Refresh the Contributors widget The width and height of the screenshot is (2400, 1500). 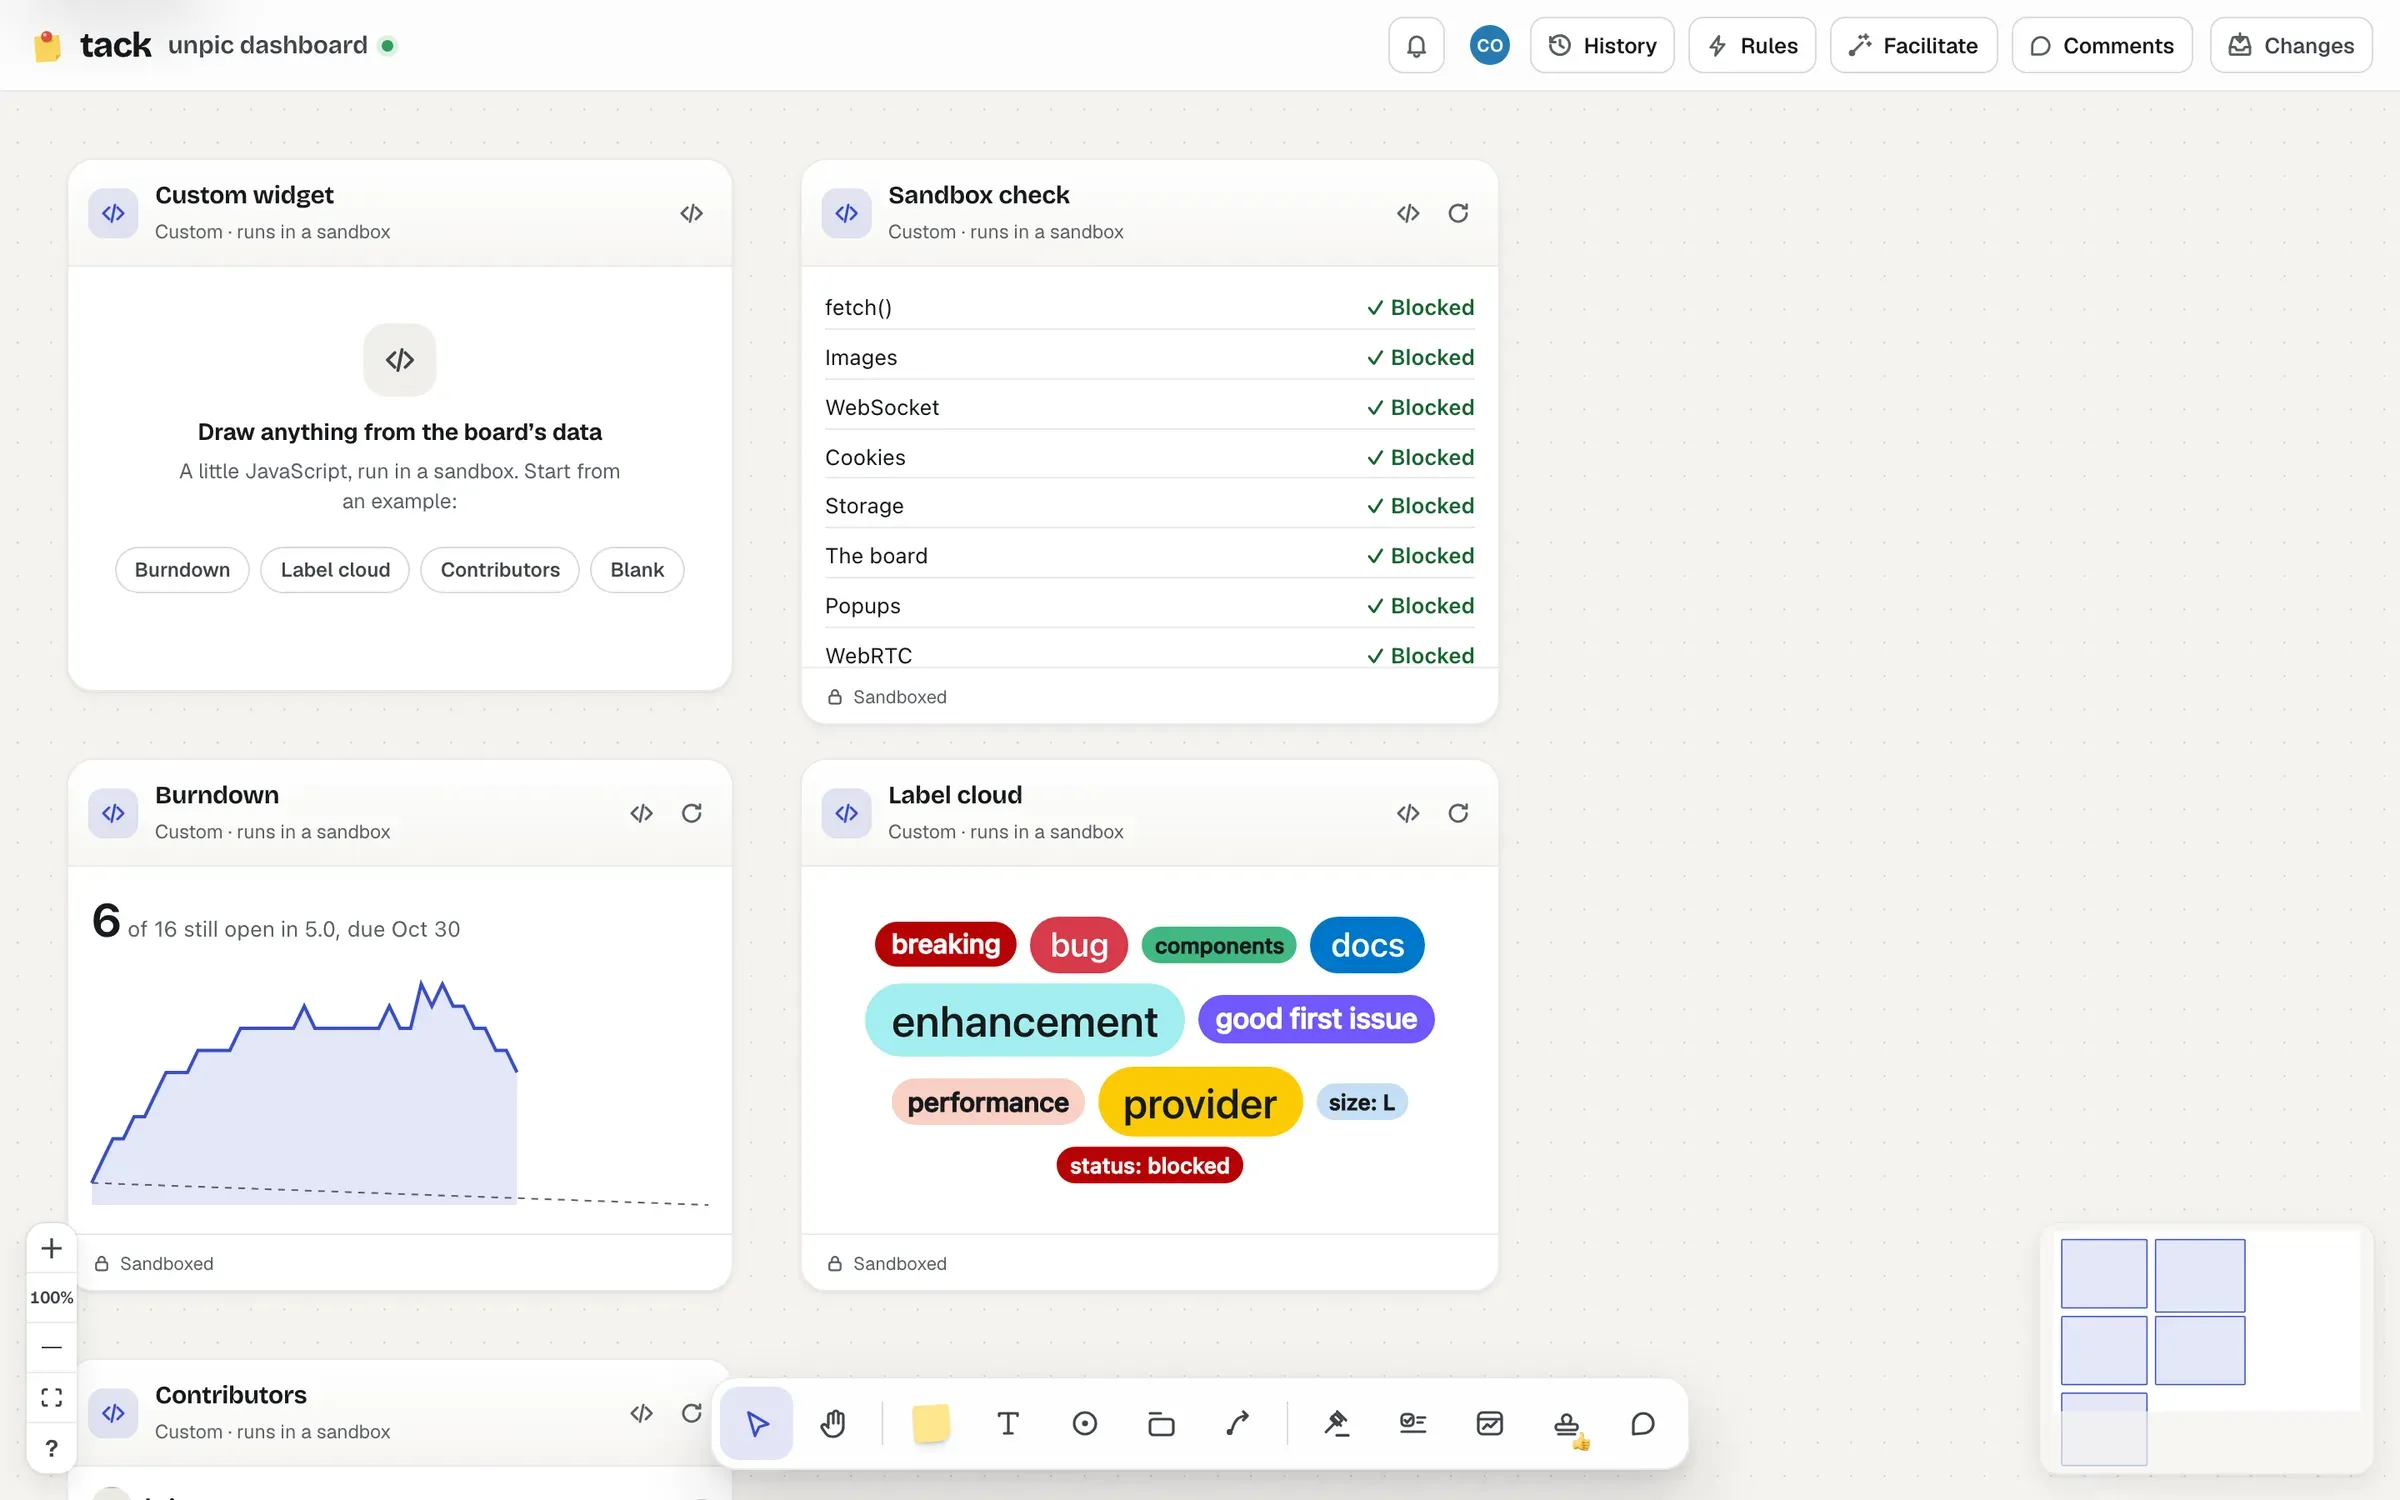click(691, 1413)
